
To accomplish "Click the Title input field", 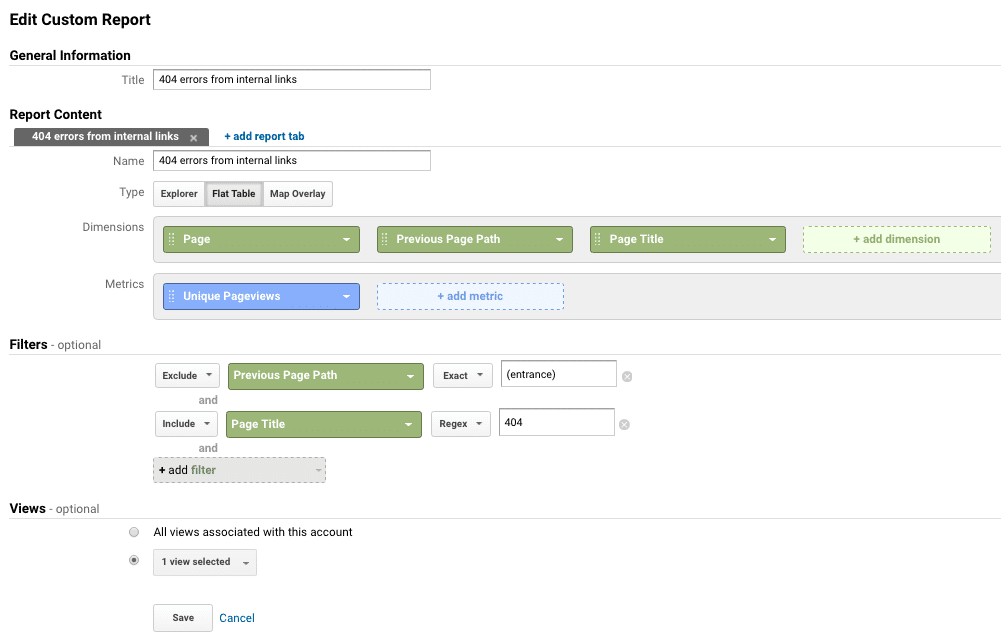I will point(291,79).
